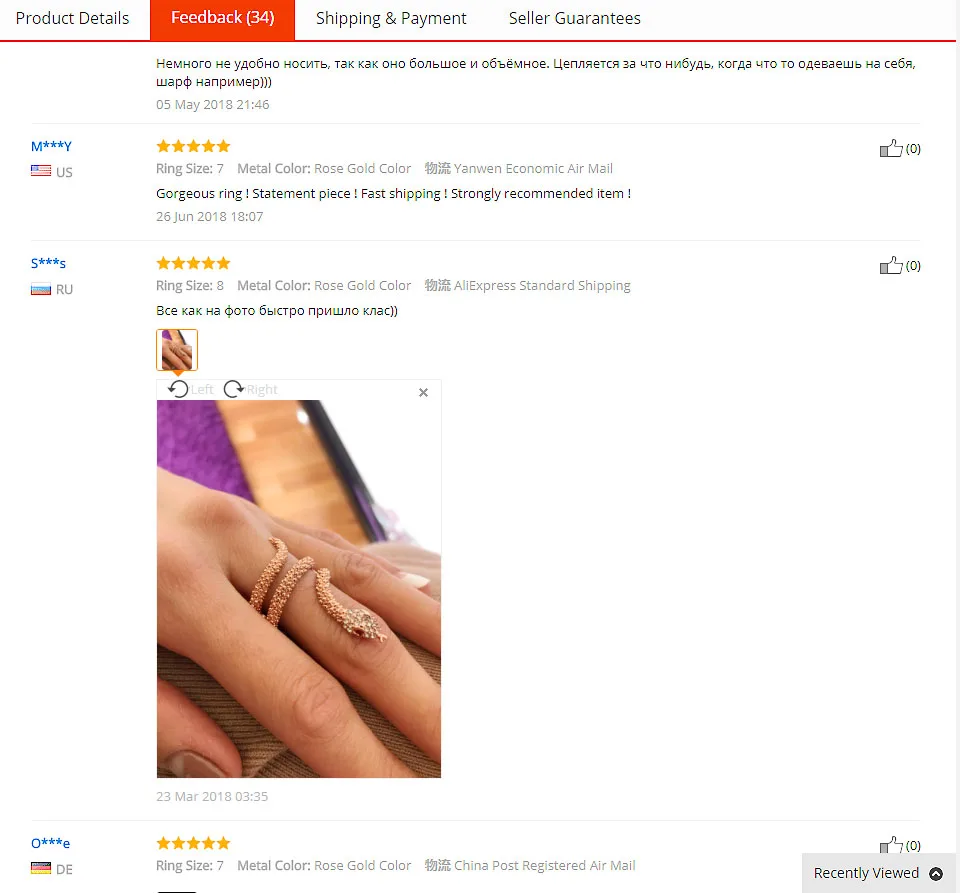Open the Seller Guarantees tab
Image resolution: width=960 pixels, height=893 pixels.
[x=574, y=18]
